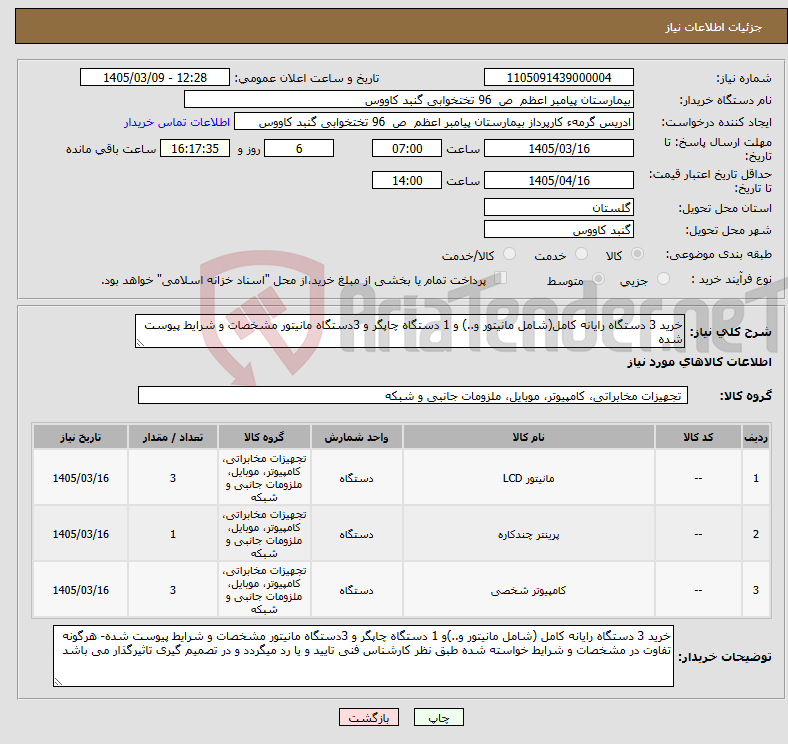Click the date 1405/03/16 in کامپیوتر شخصی row
788x744 pixels.
pyautogui.click(x=80, y=590)
